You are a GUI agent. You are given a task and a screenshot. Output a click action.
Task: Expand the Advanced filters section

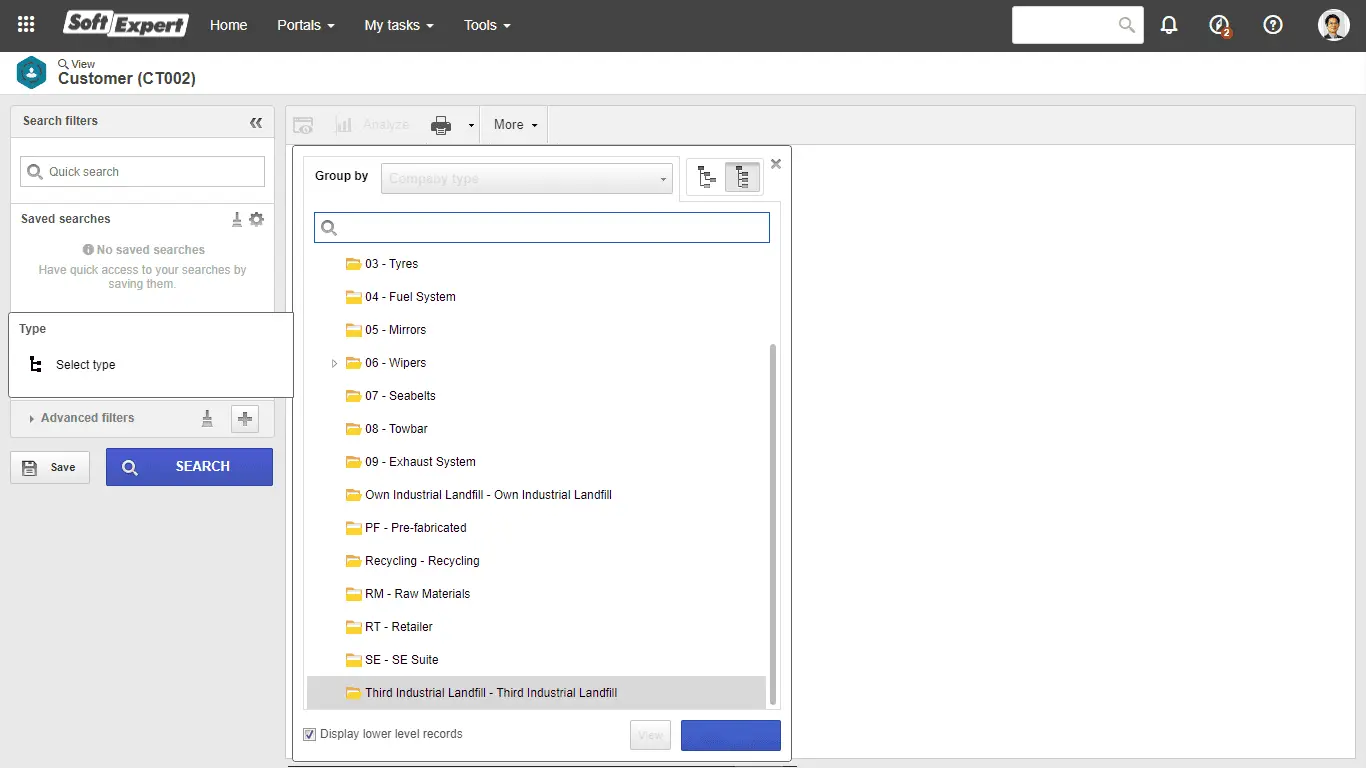tap(80, 418)
